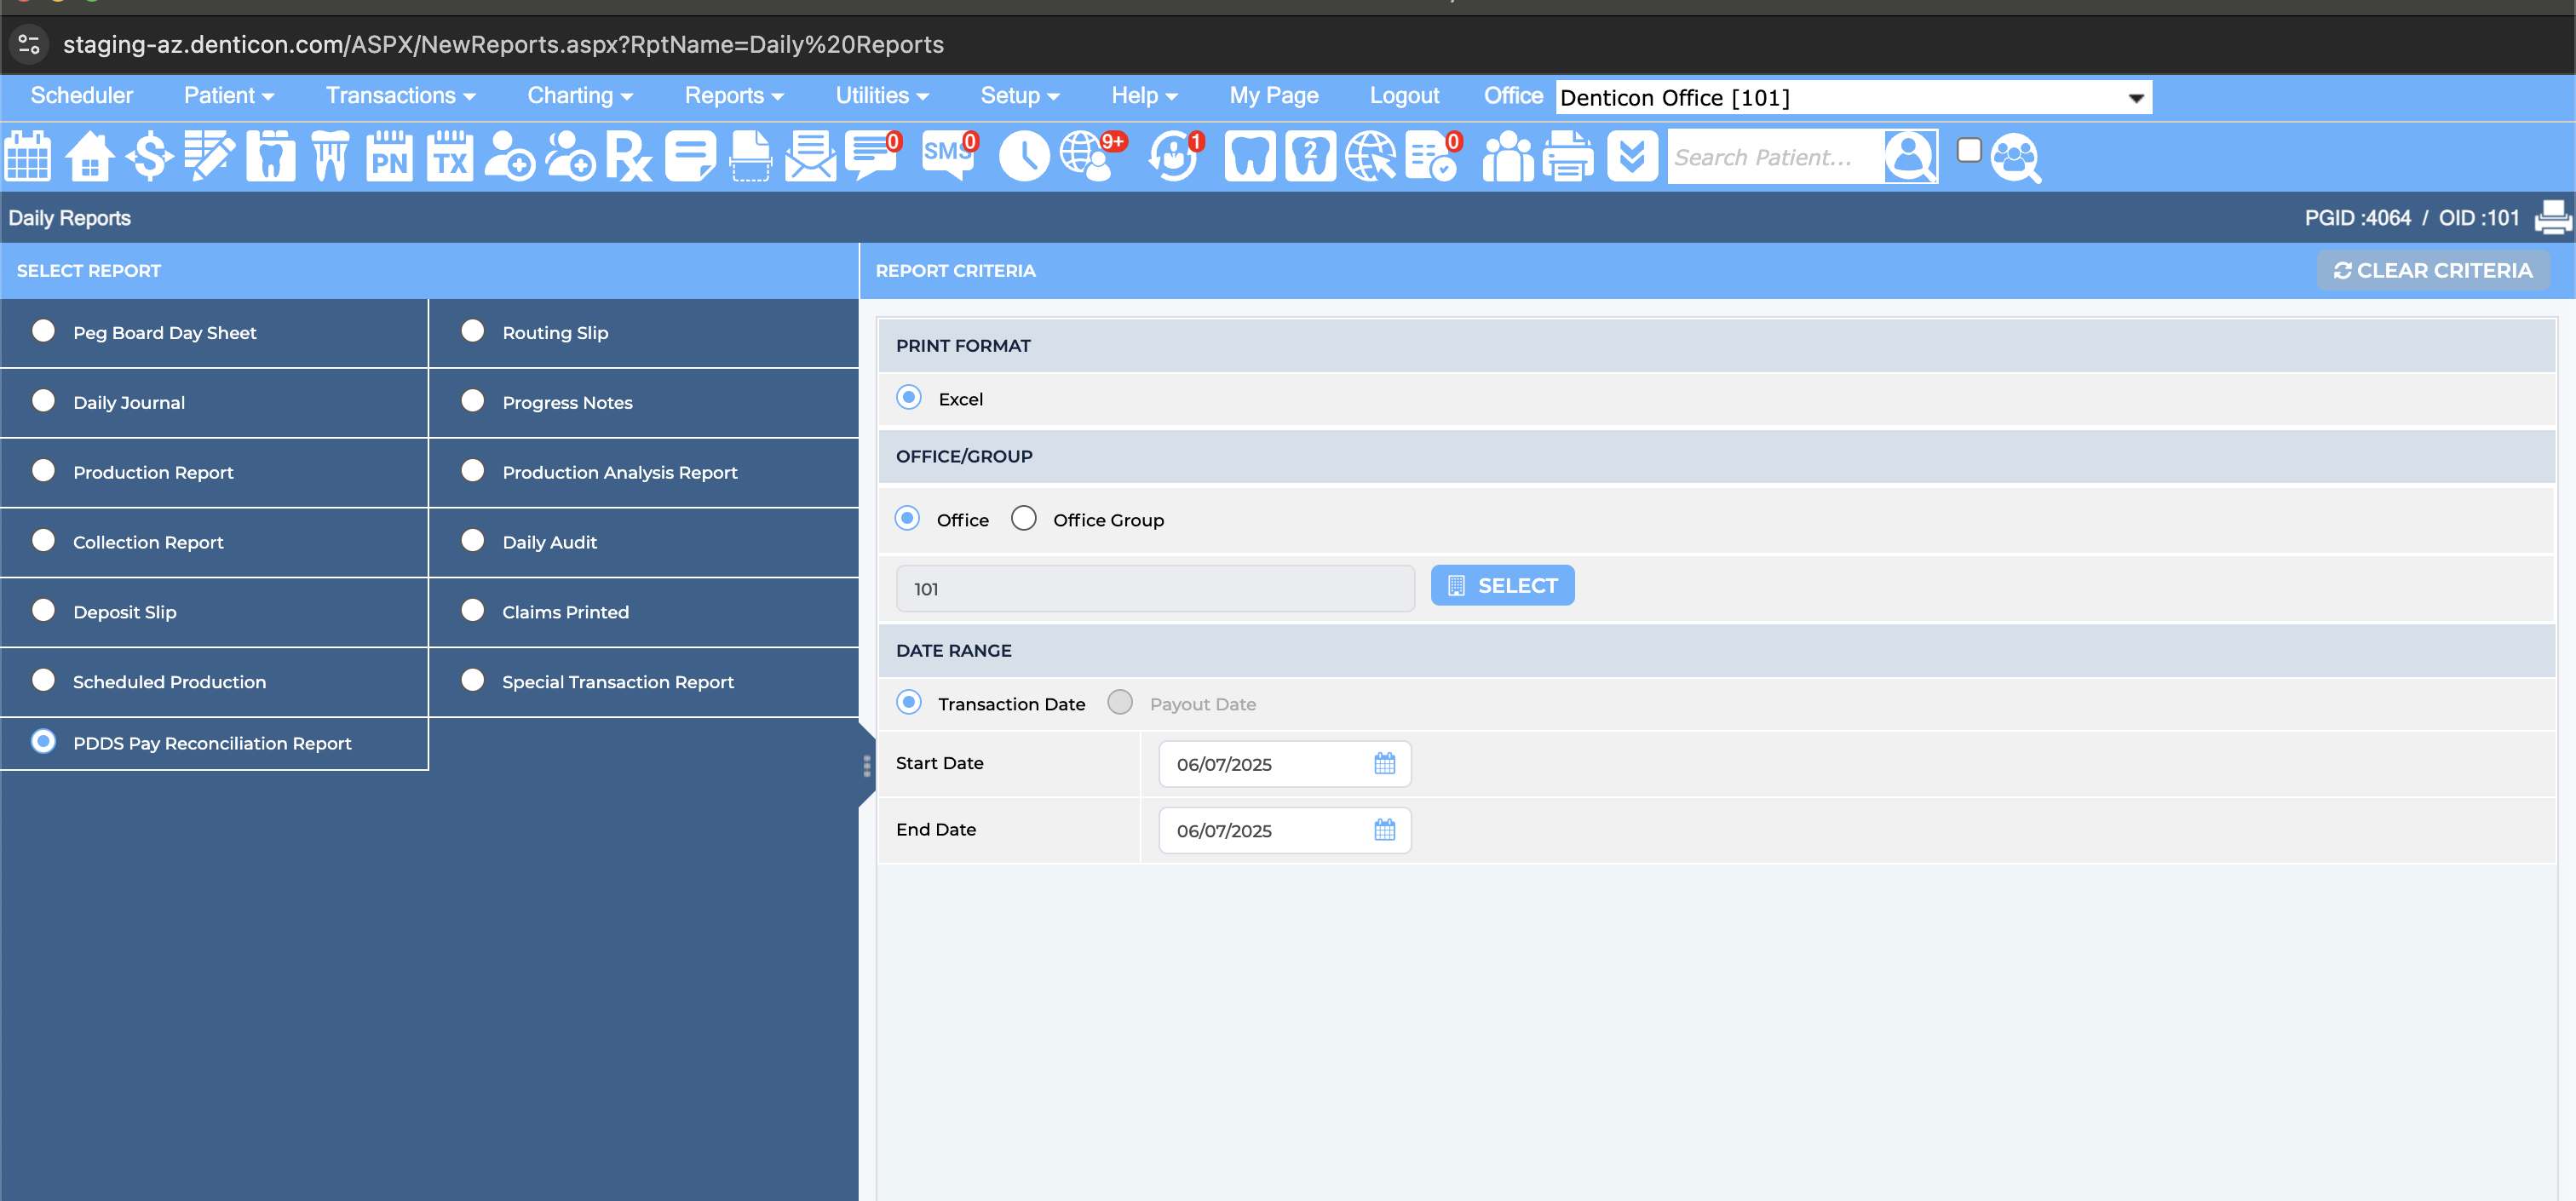The width and height of the screenshot is (2576, 1201).
Task: Open the Denticon Office [101] office selector
Action: click(1853, 97)
